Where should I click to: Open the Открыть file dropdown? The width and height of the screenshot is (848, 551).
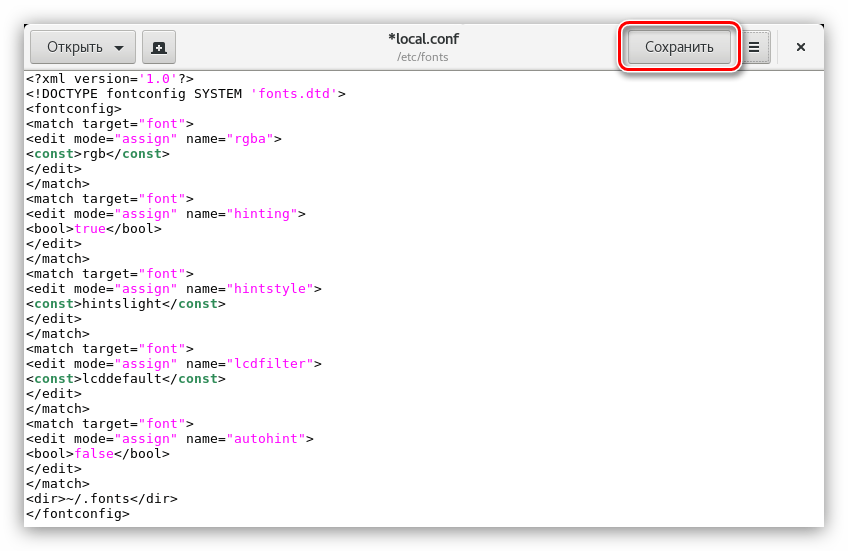(82, 47)
